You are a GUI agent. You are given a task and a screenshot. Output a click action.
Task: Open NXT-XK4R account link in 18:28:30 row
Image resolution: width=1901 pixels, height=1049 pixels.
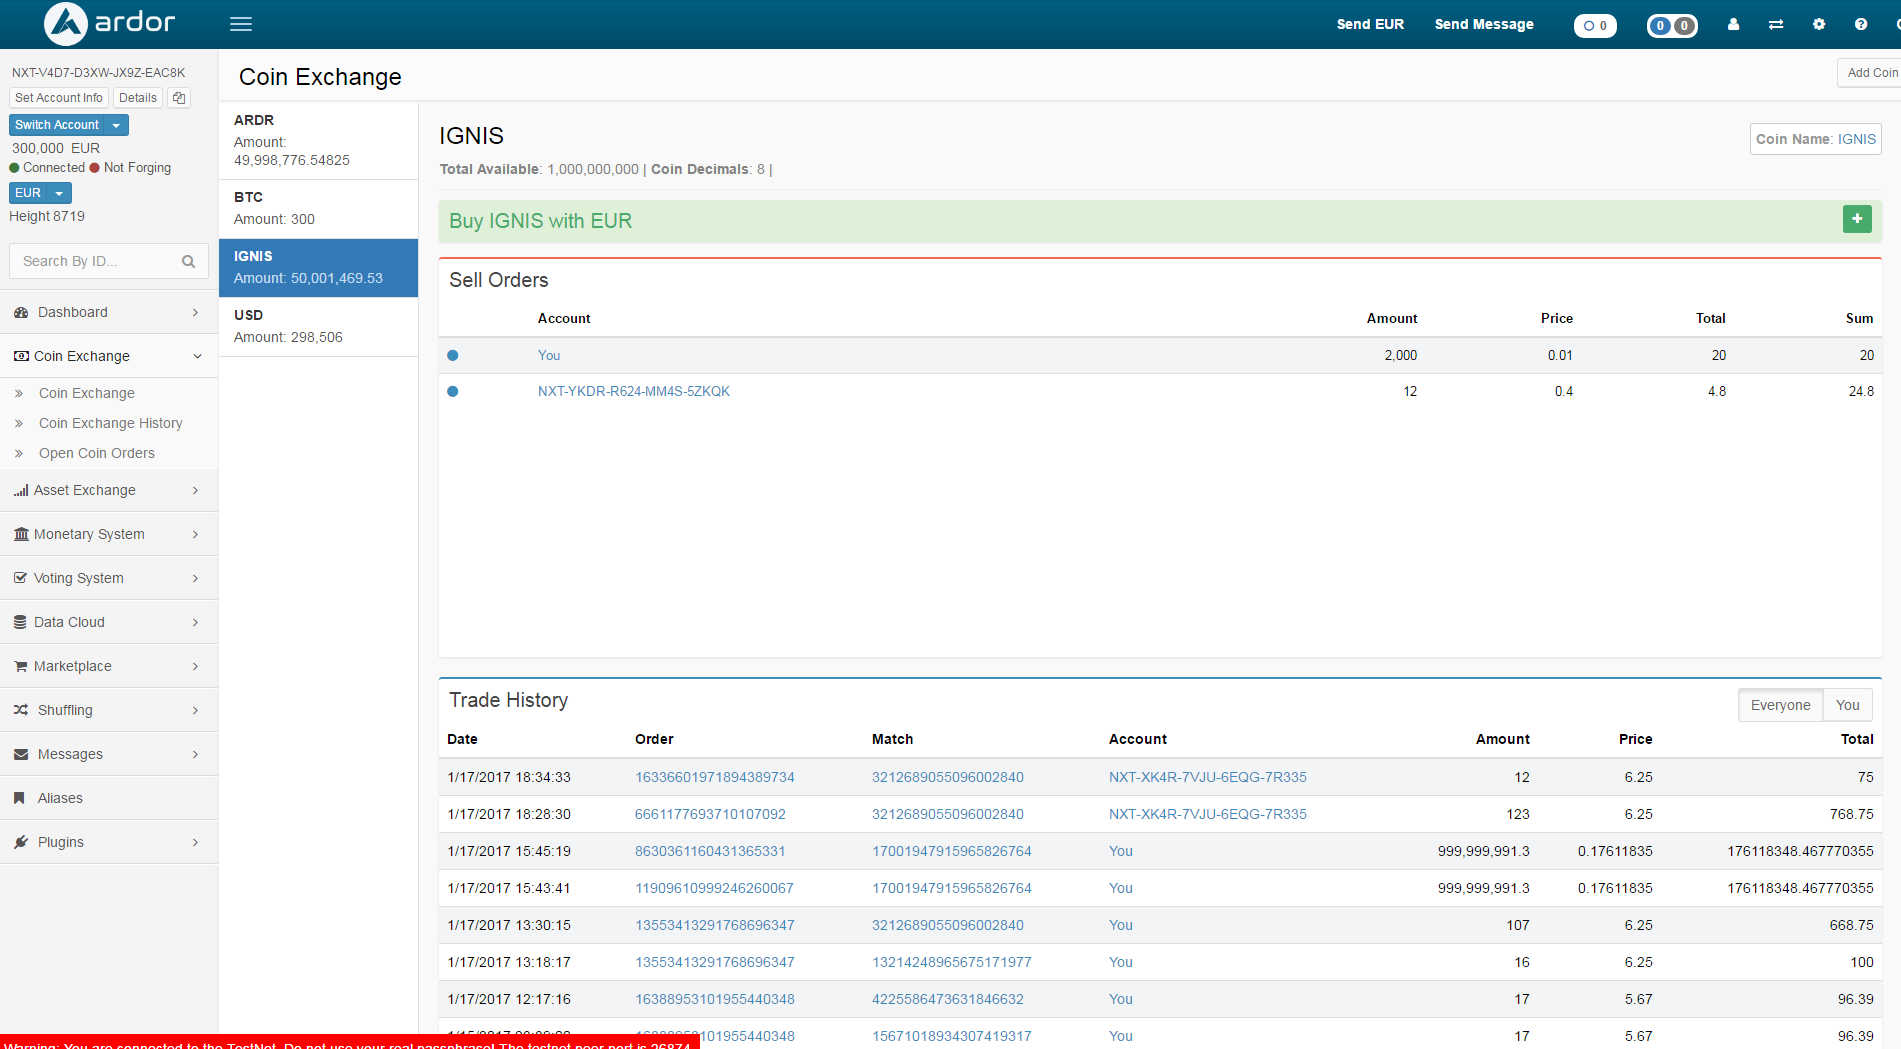coord(1208,814)
